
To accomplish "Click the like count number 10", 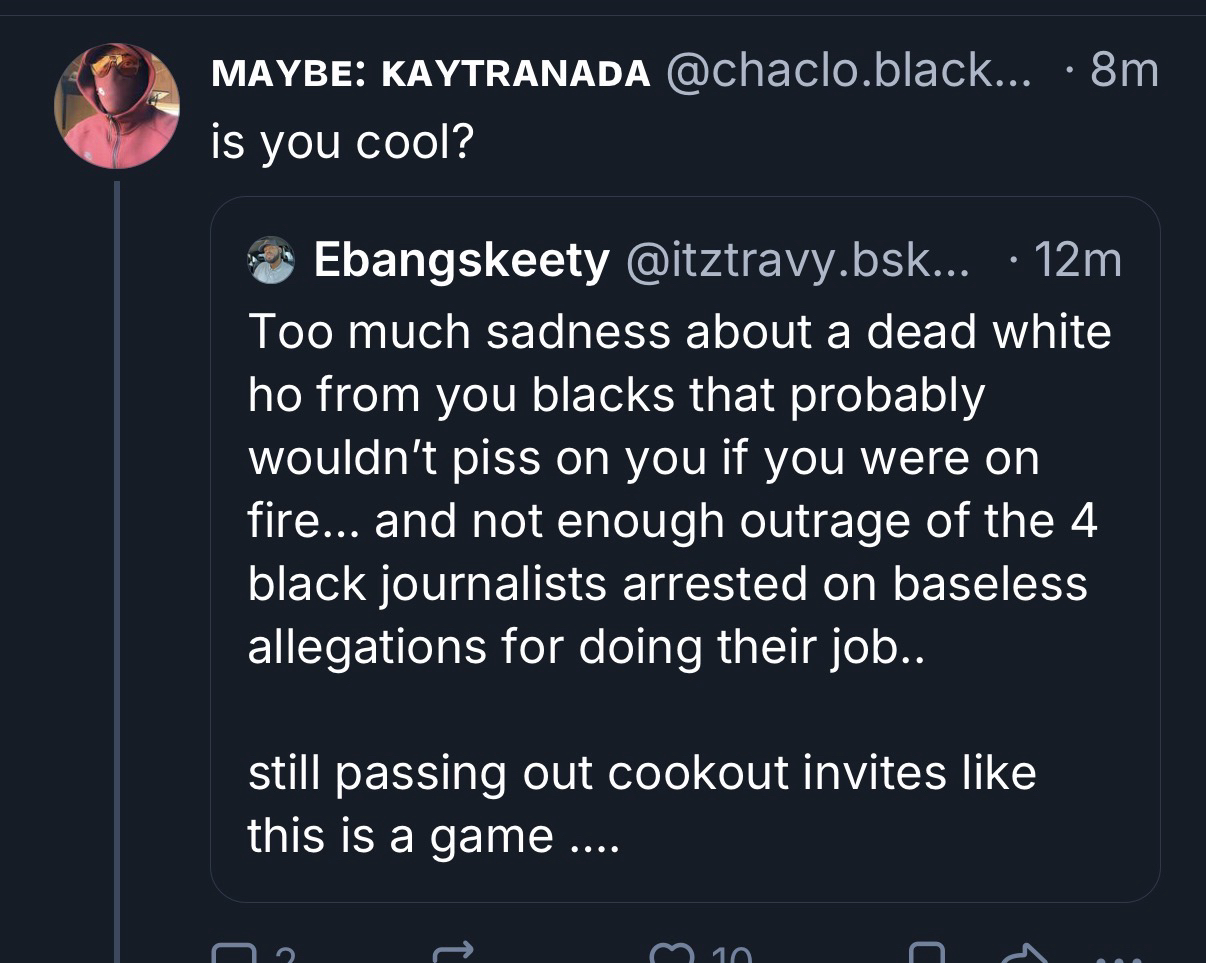I will click(x=732, y=957).
